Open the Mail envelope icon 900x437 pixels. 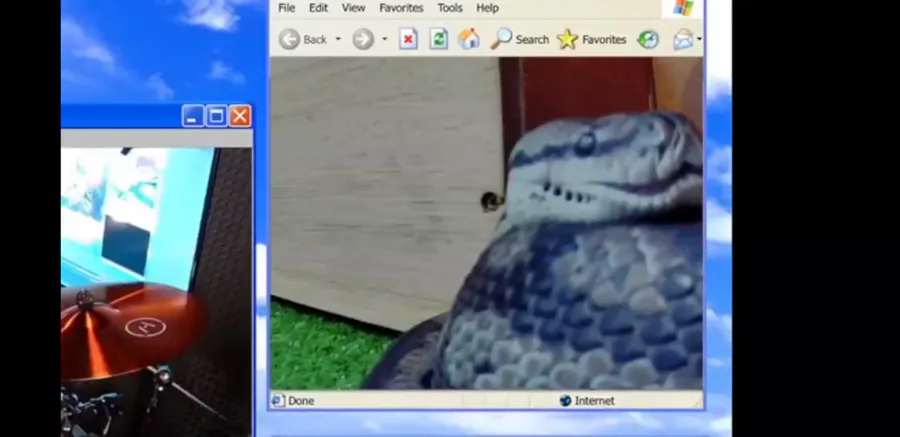tap(683, 39)
